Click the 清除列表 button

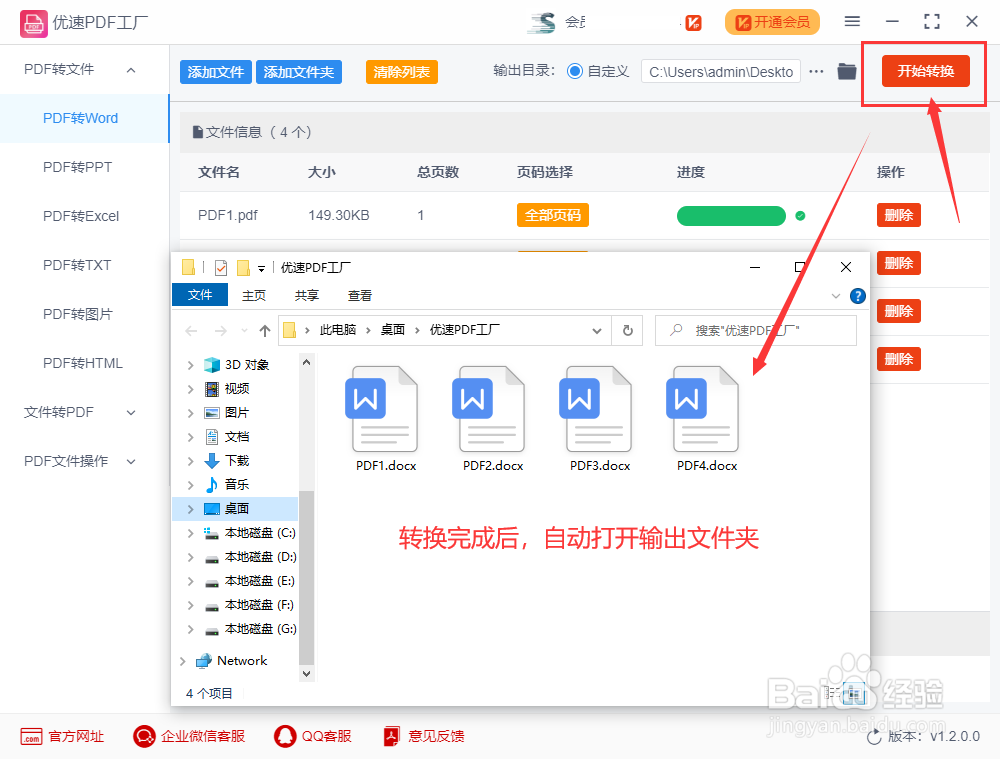pyautogui.click(x=401, y=72)
